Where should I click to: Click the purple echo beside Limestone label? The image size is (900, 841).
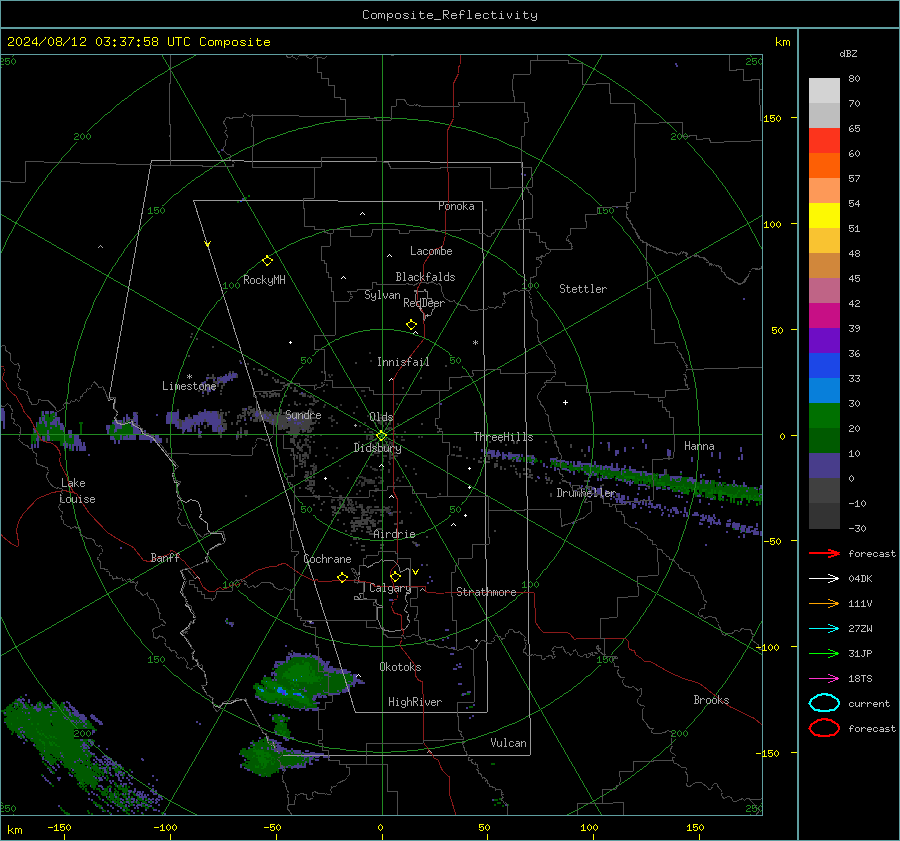[221, 379]
